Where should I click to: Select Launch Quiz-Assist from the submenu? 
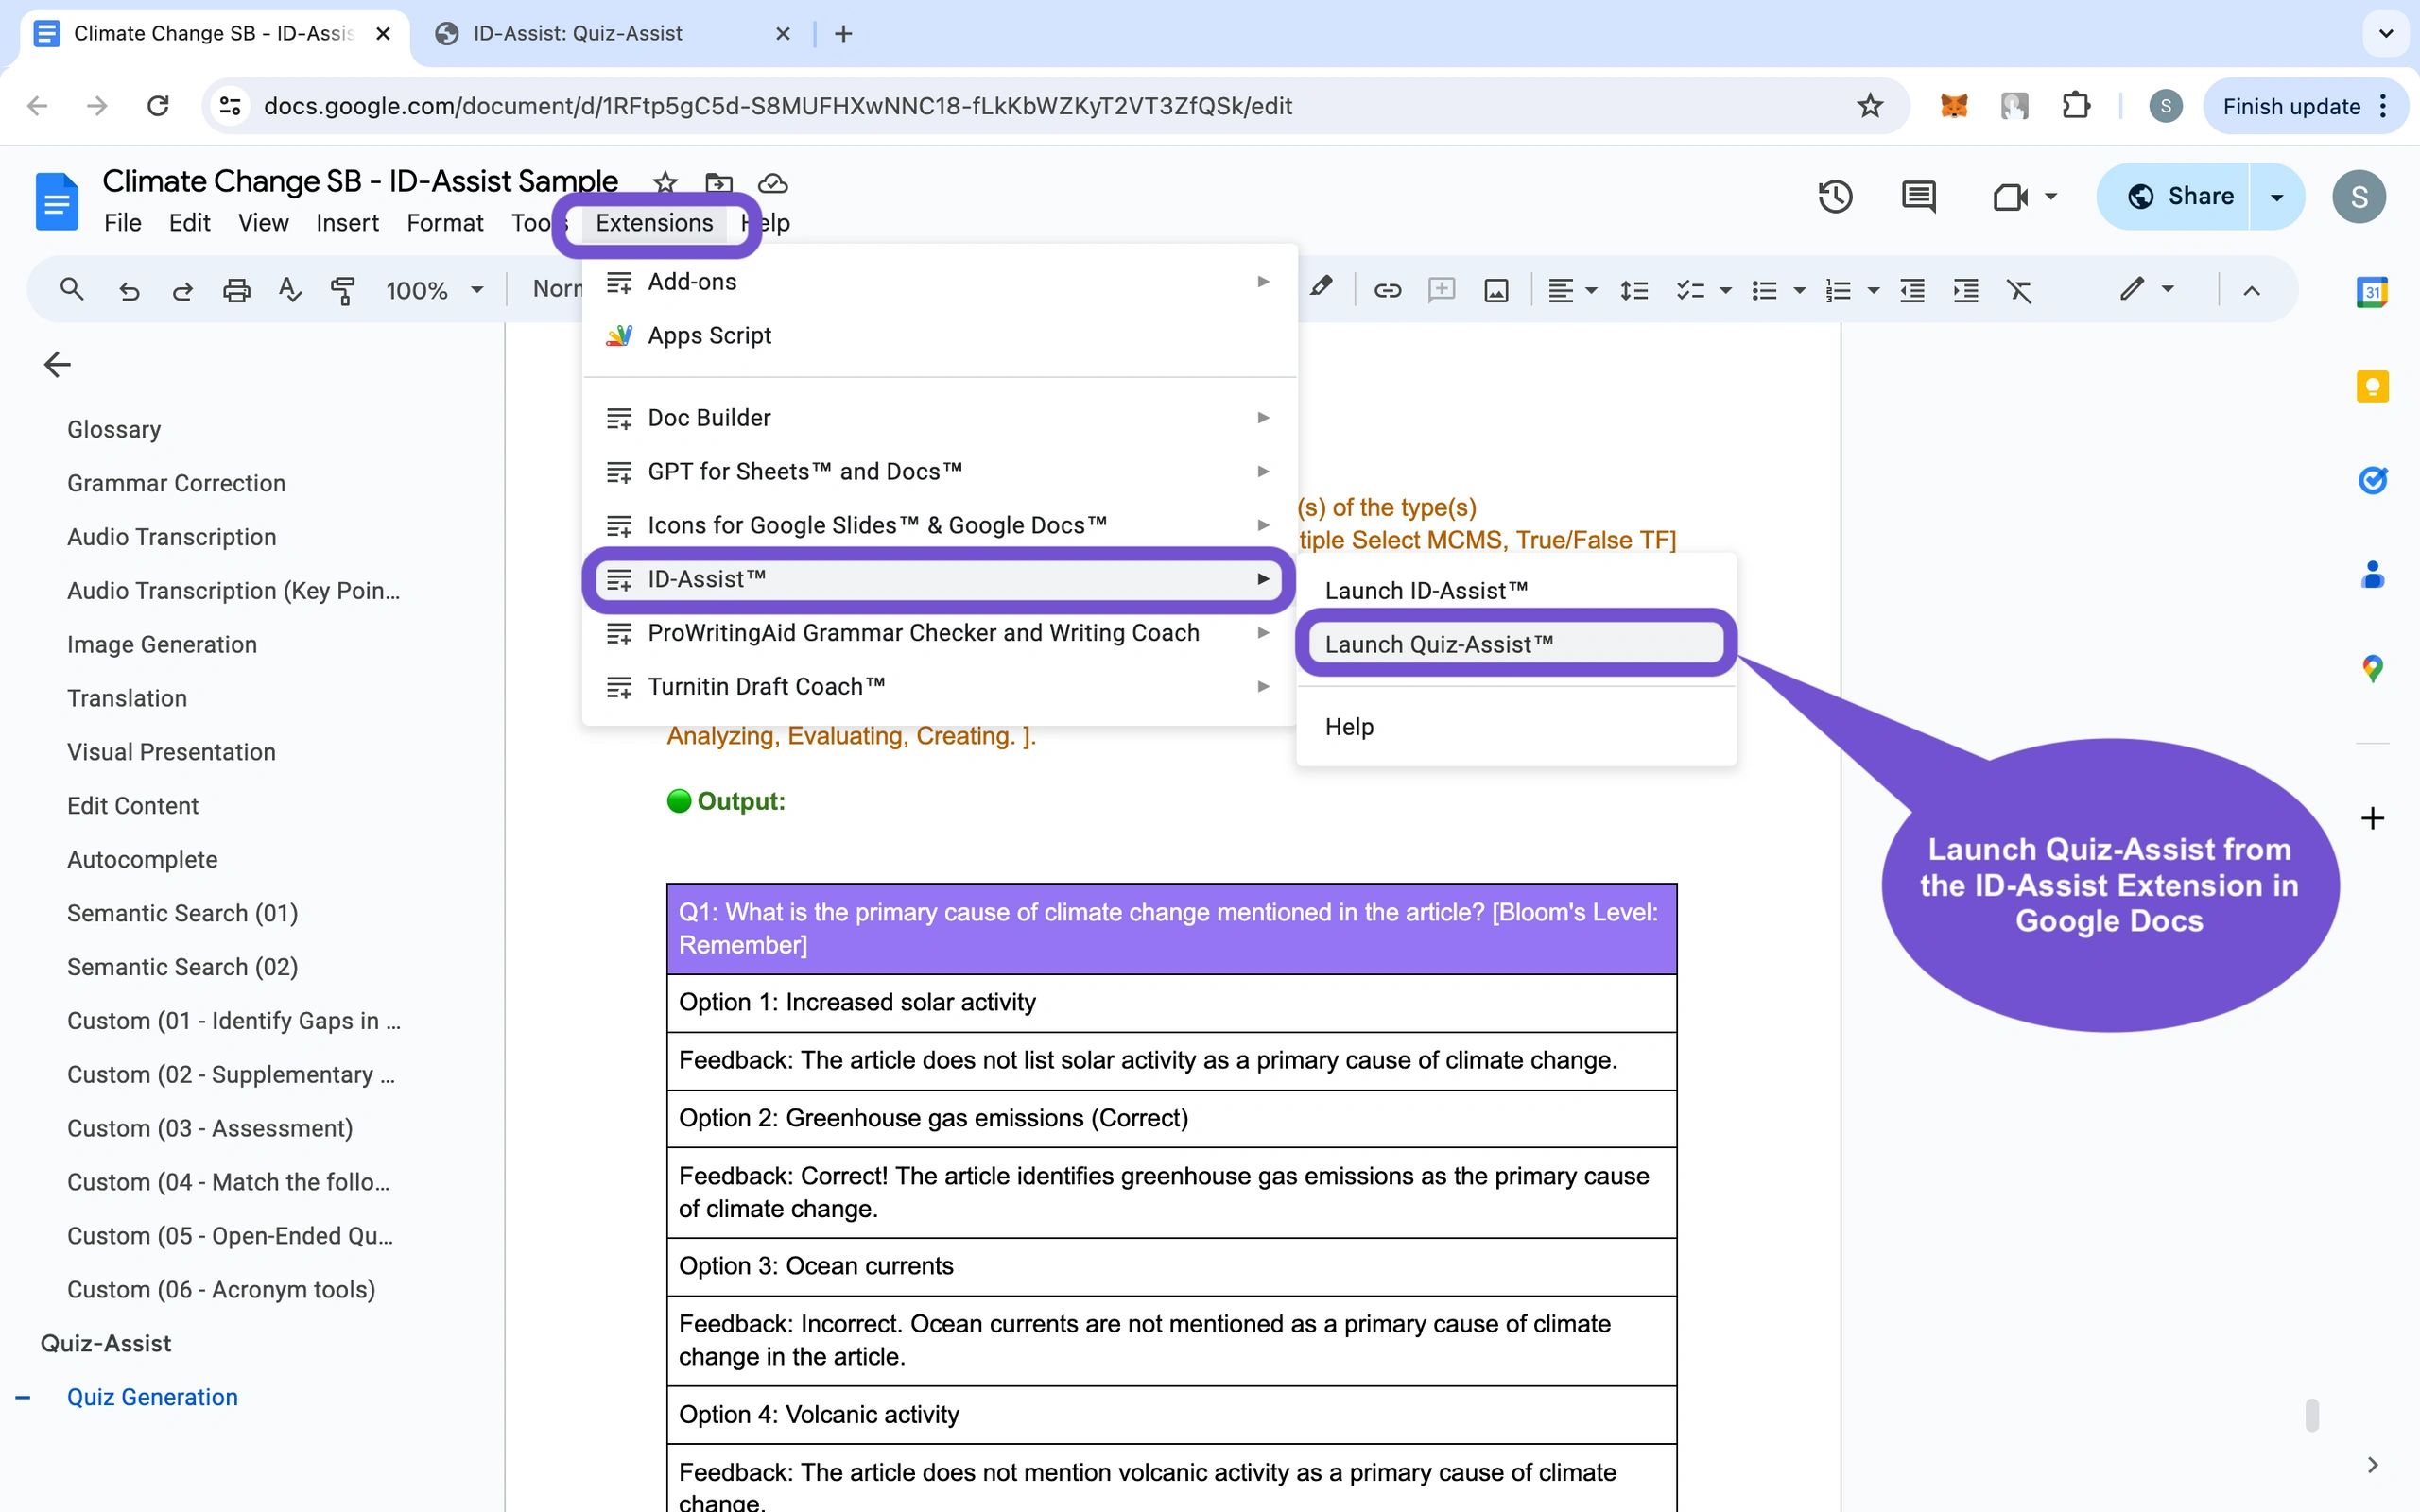coord(1440,644)
